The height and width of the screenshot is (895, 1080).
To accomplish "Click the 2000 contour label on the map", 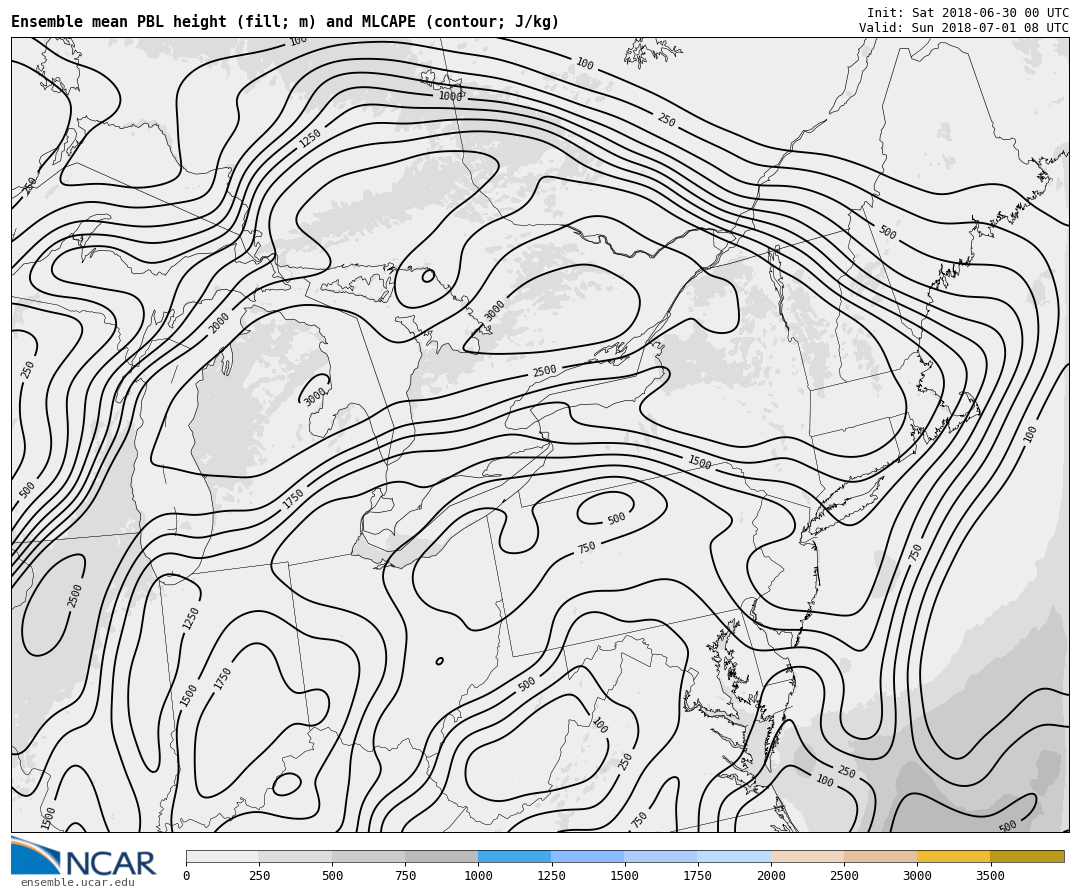I will click(219, 323).
